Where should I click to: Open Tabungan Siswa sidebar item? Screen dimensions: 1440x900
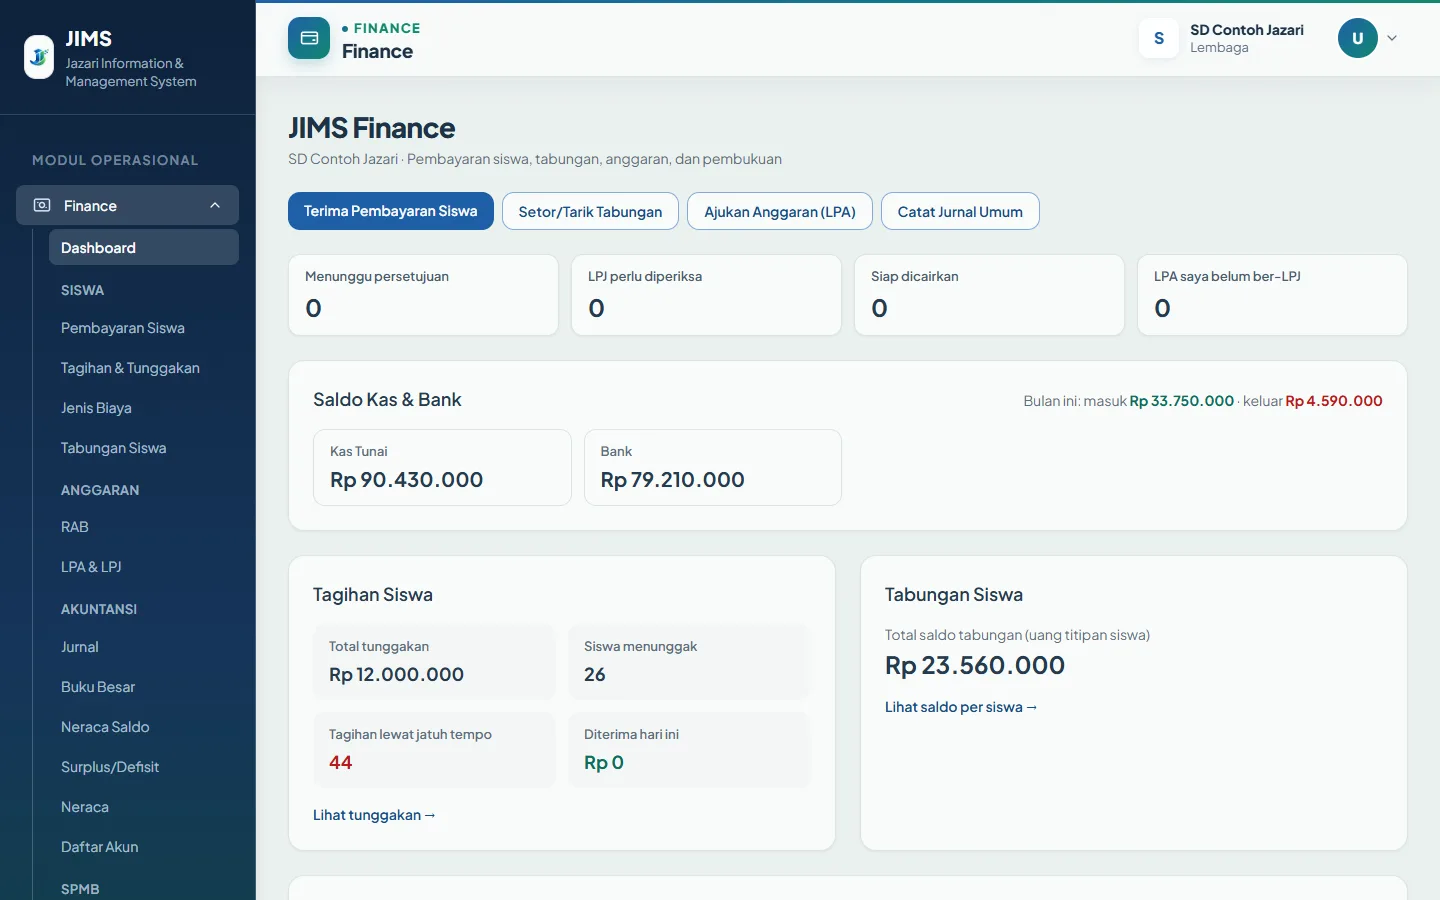tap(144, 448)
